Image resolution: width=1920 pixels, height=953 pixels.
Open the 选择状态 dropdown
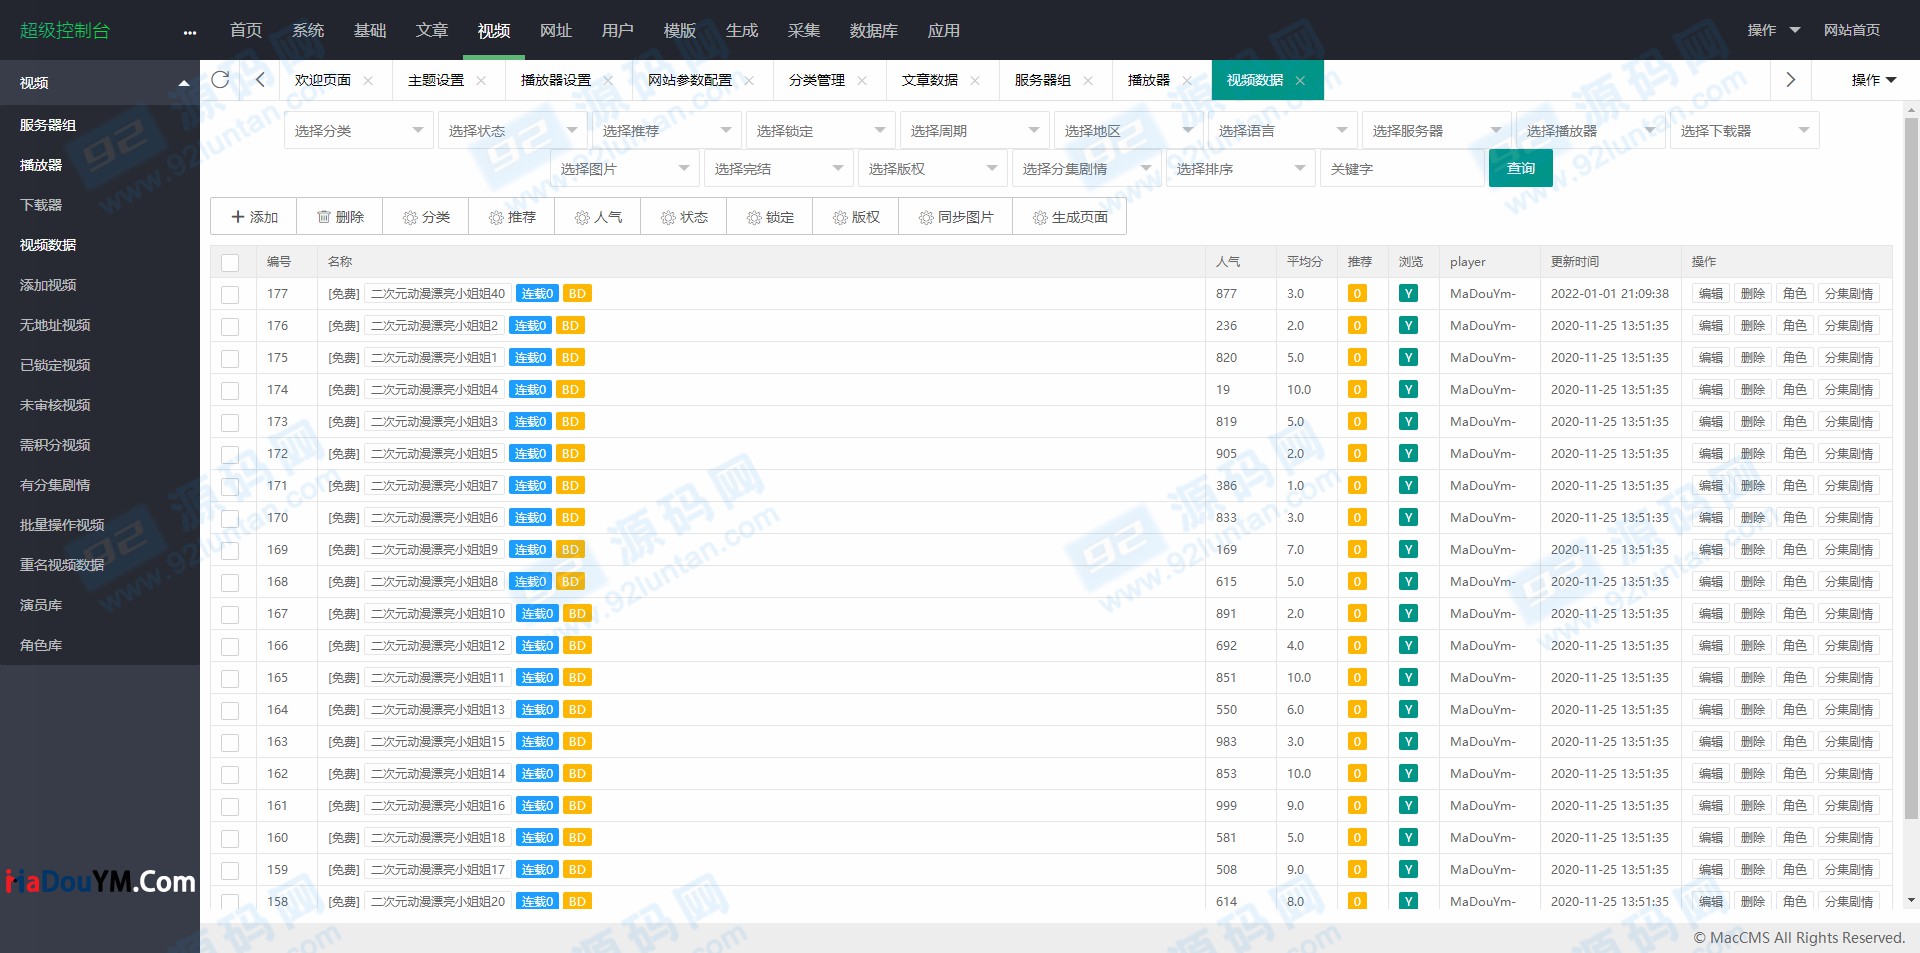(512, 131)
